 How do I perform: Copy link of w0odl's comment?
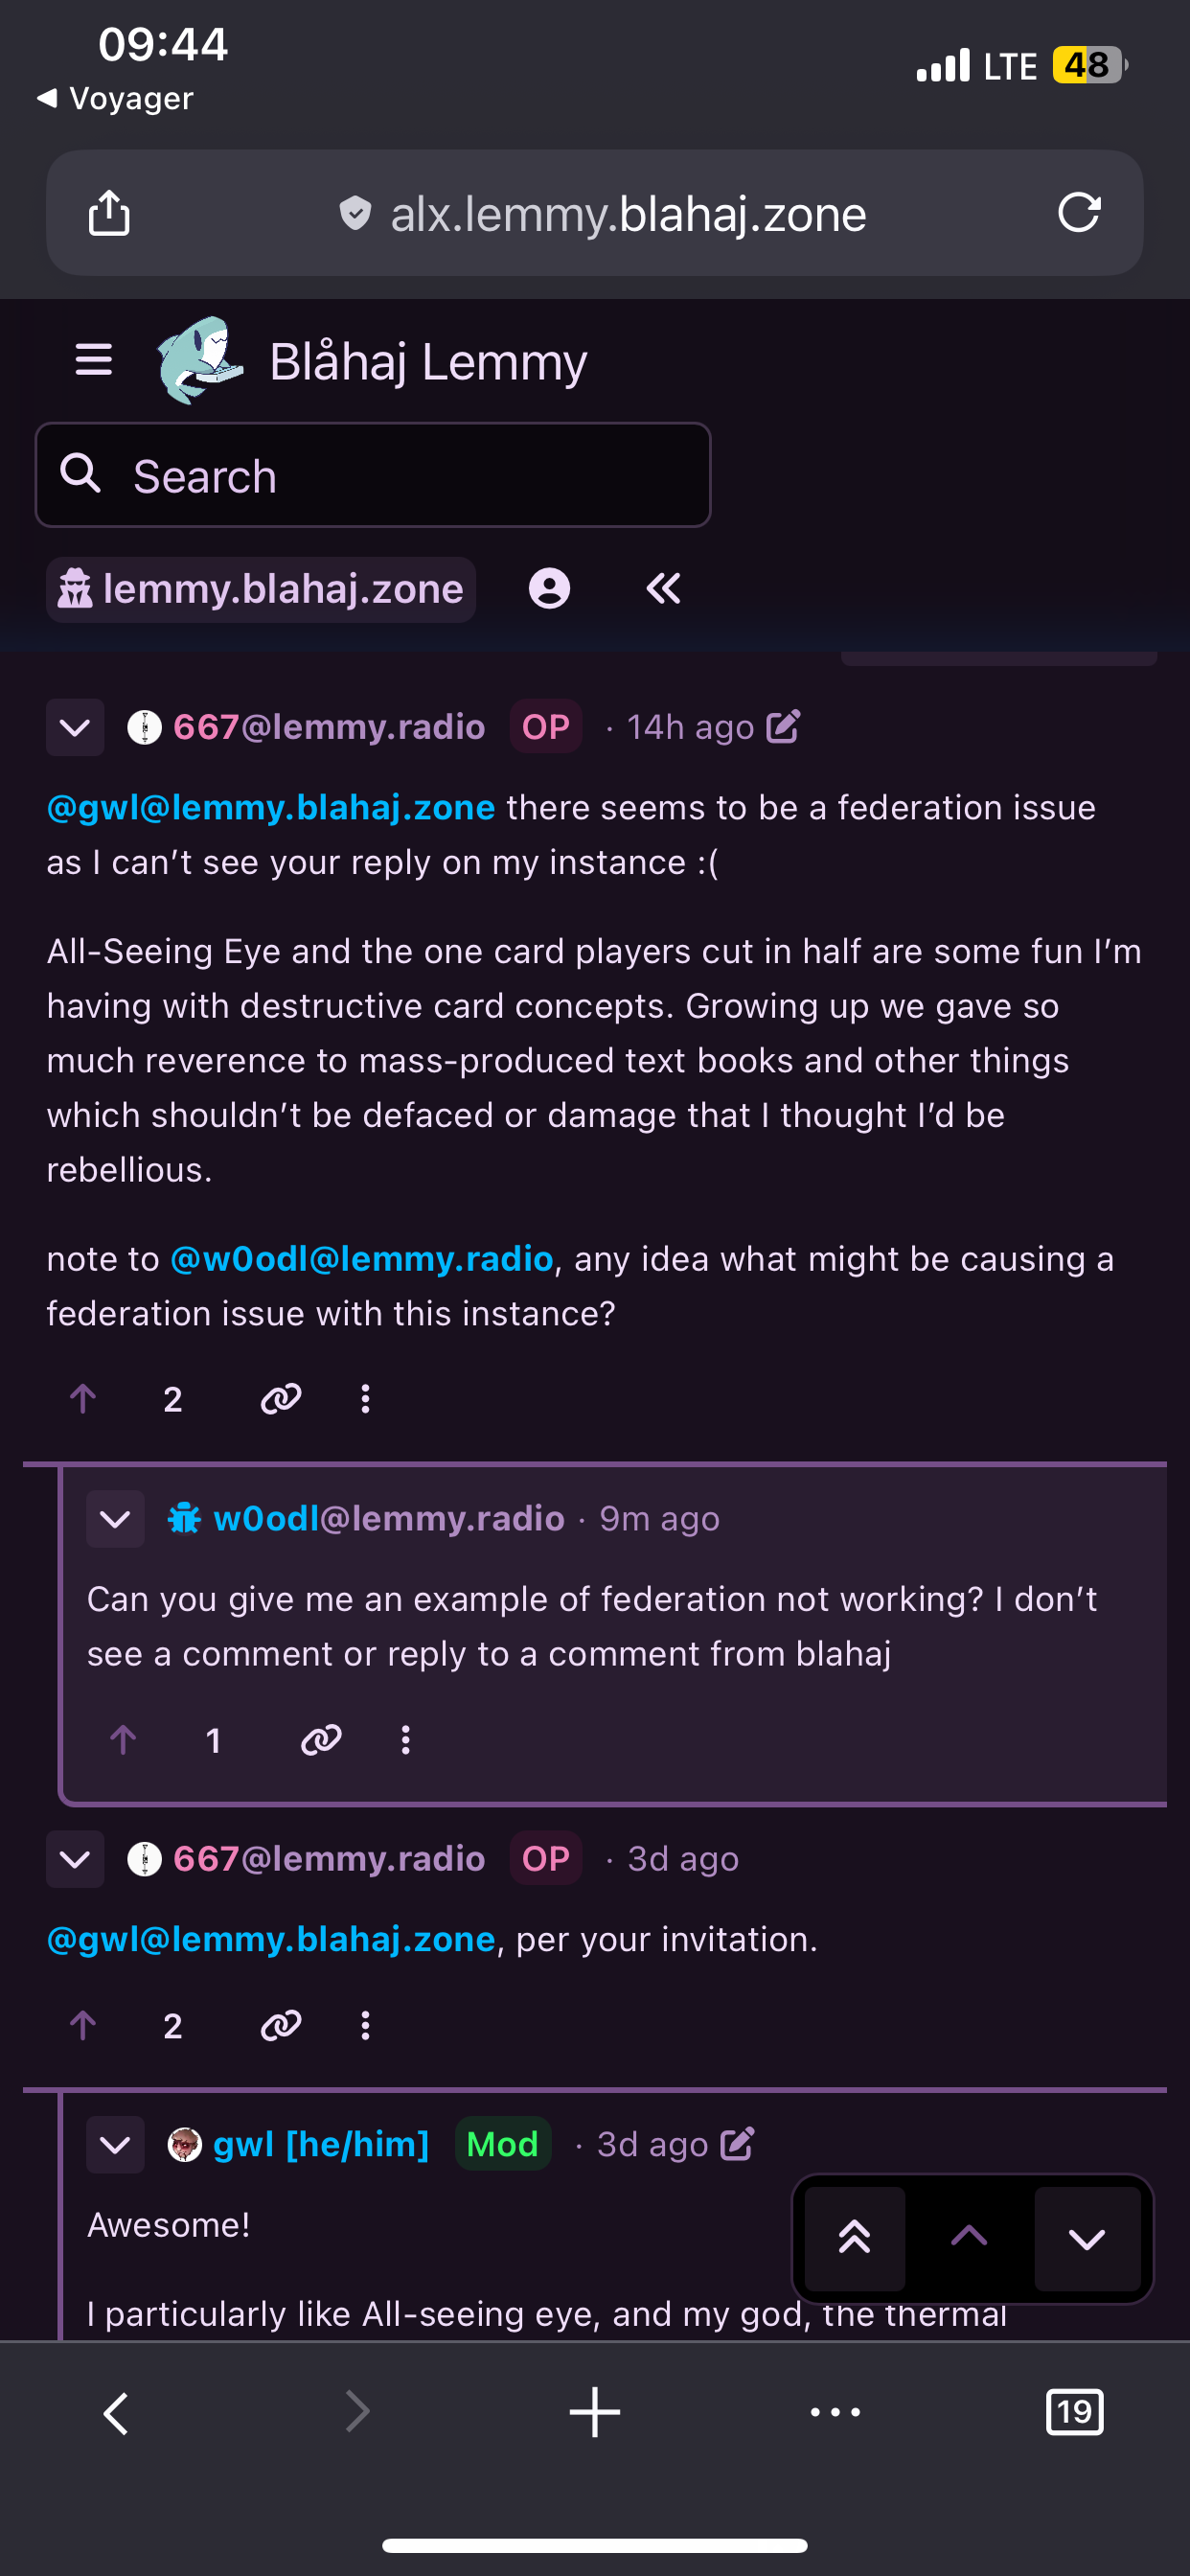point(321,1740)
